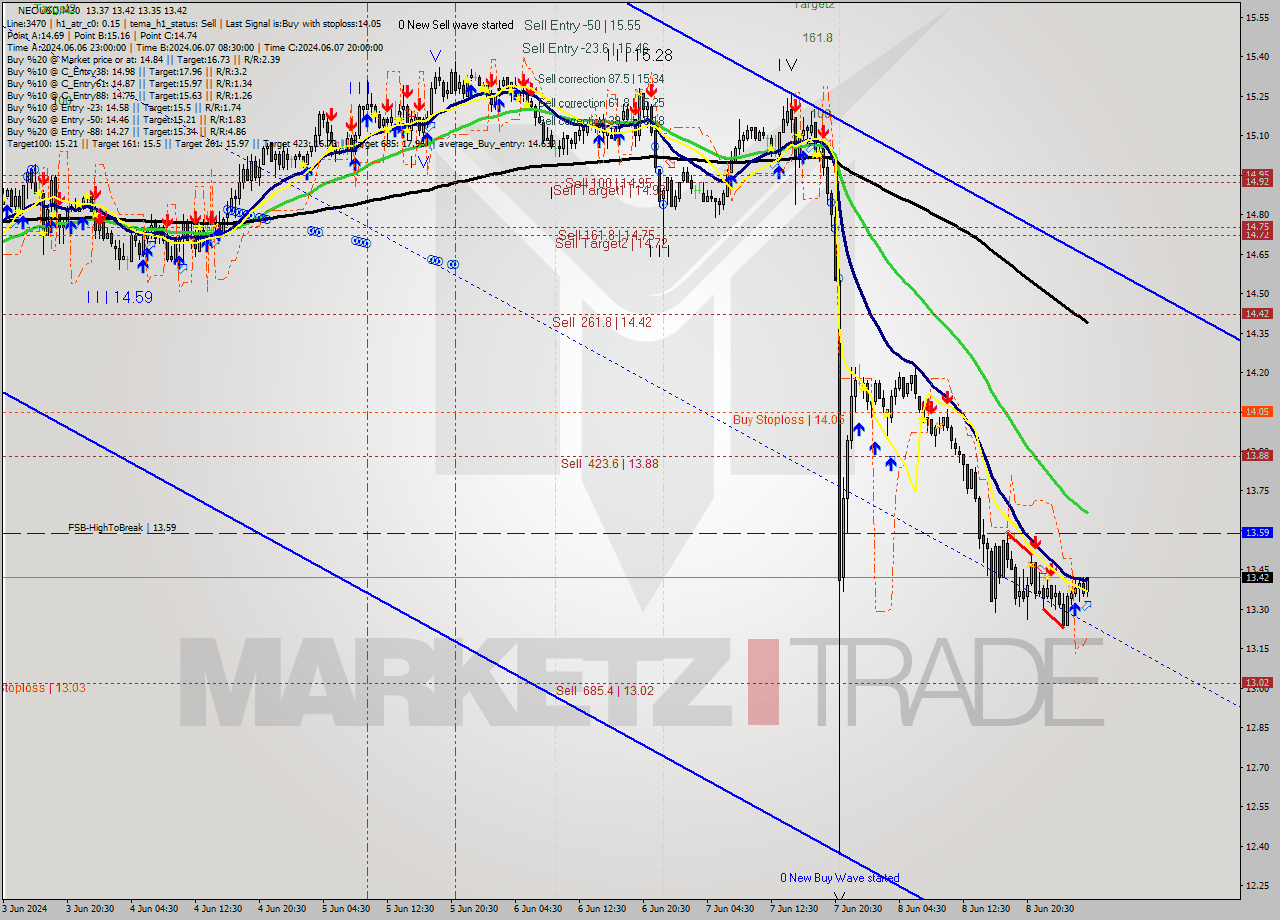Screen dimensions: 1280x920
Task: Select the 'Sell 685.4 | 13.02' level label
Action: point(605,690)
